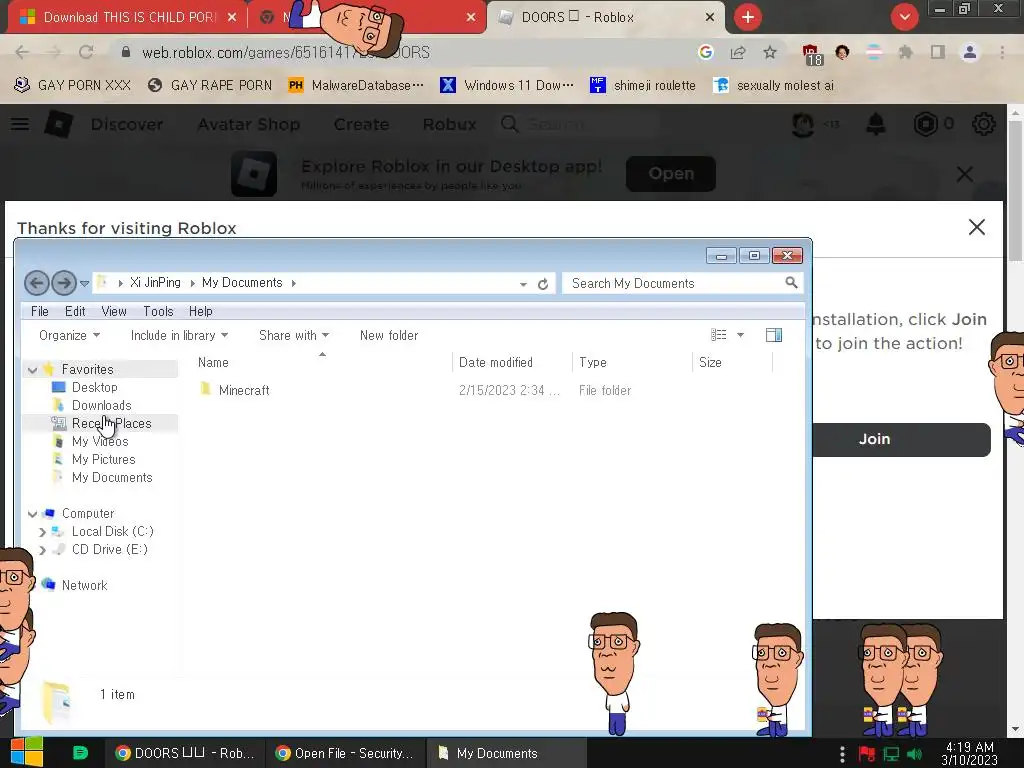1024x768 pixels.
Task: Bookmark this page with the star icon
Action: point(770,52)
